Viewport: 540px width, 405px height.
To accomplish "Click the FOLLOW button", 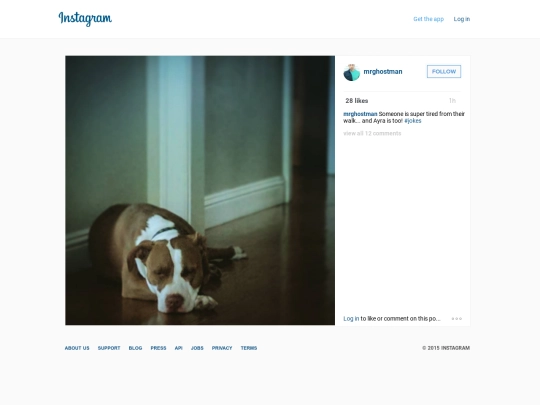I will coord(444,72).
